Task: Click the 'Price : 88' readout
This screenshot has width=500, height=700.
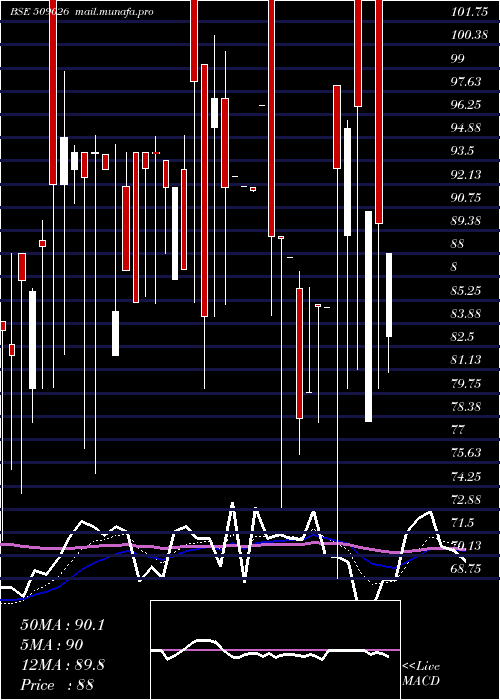Action: [57, 685]
